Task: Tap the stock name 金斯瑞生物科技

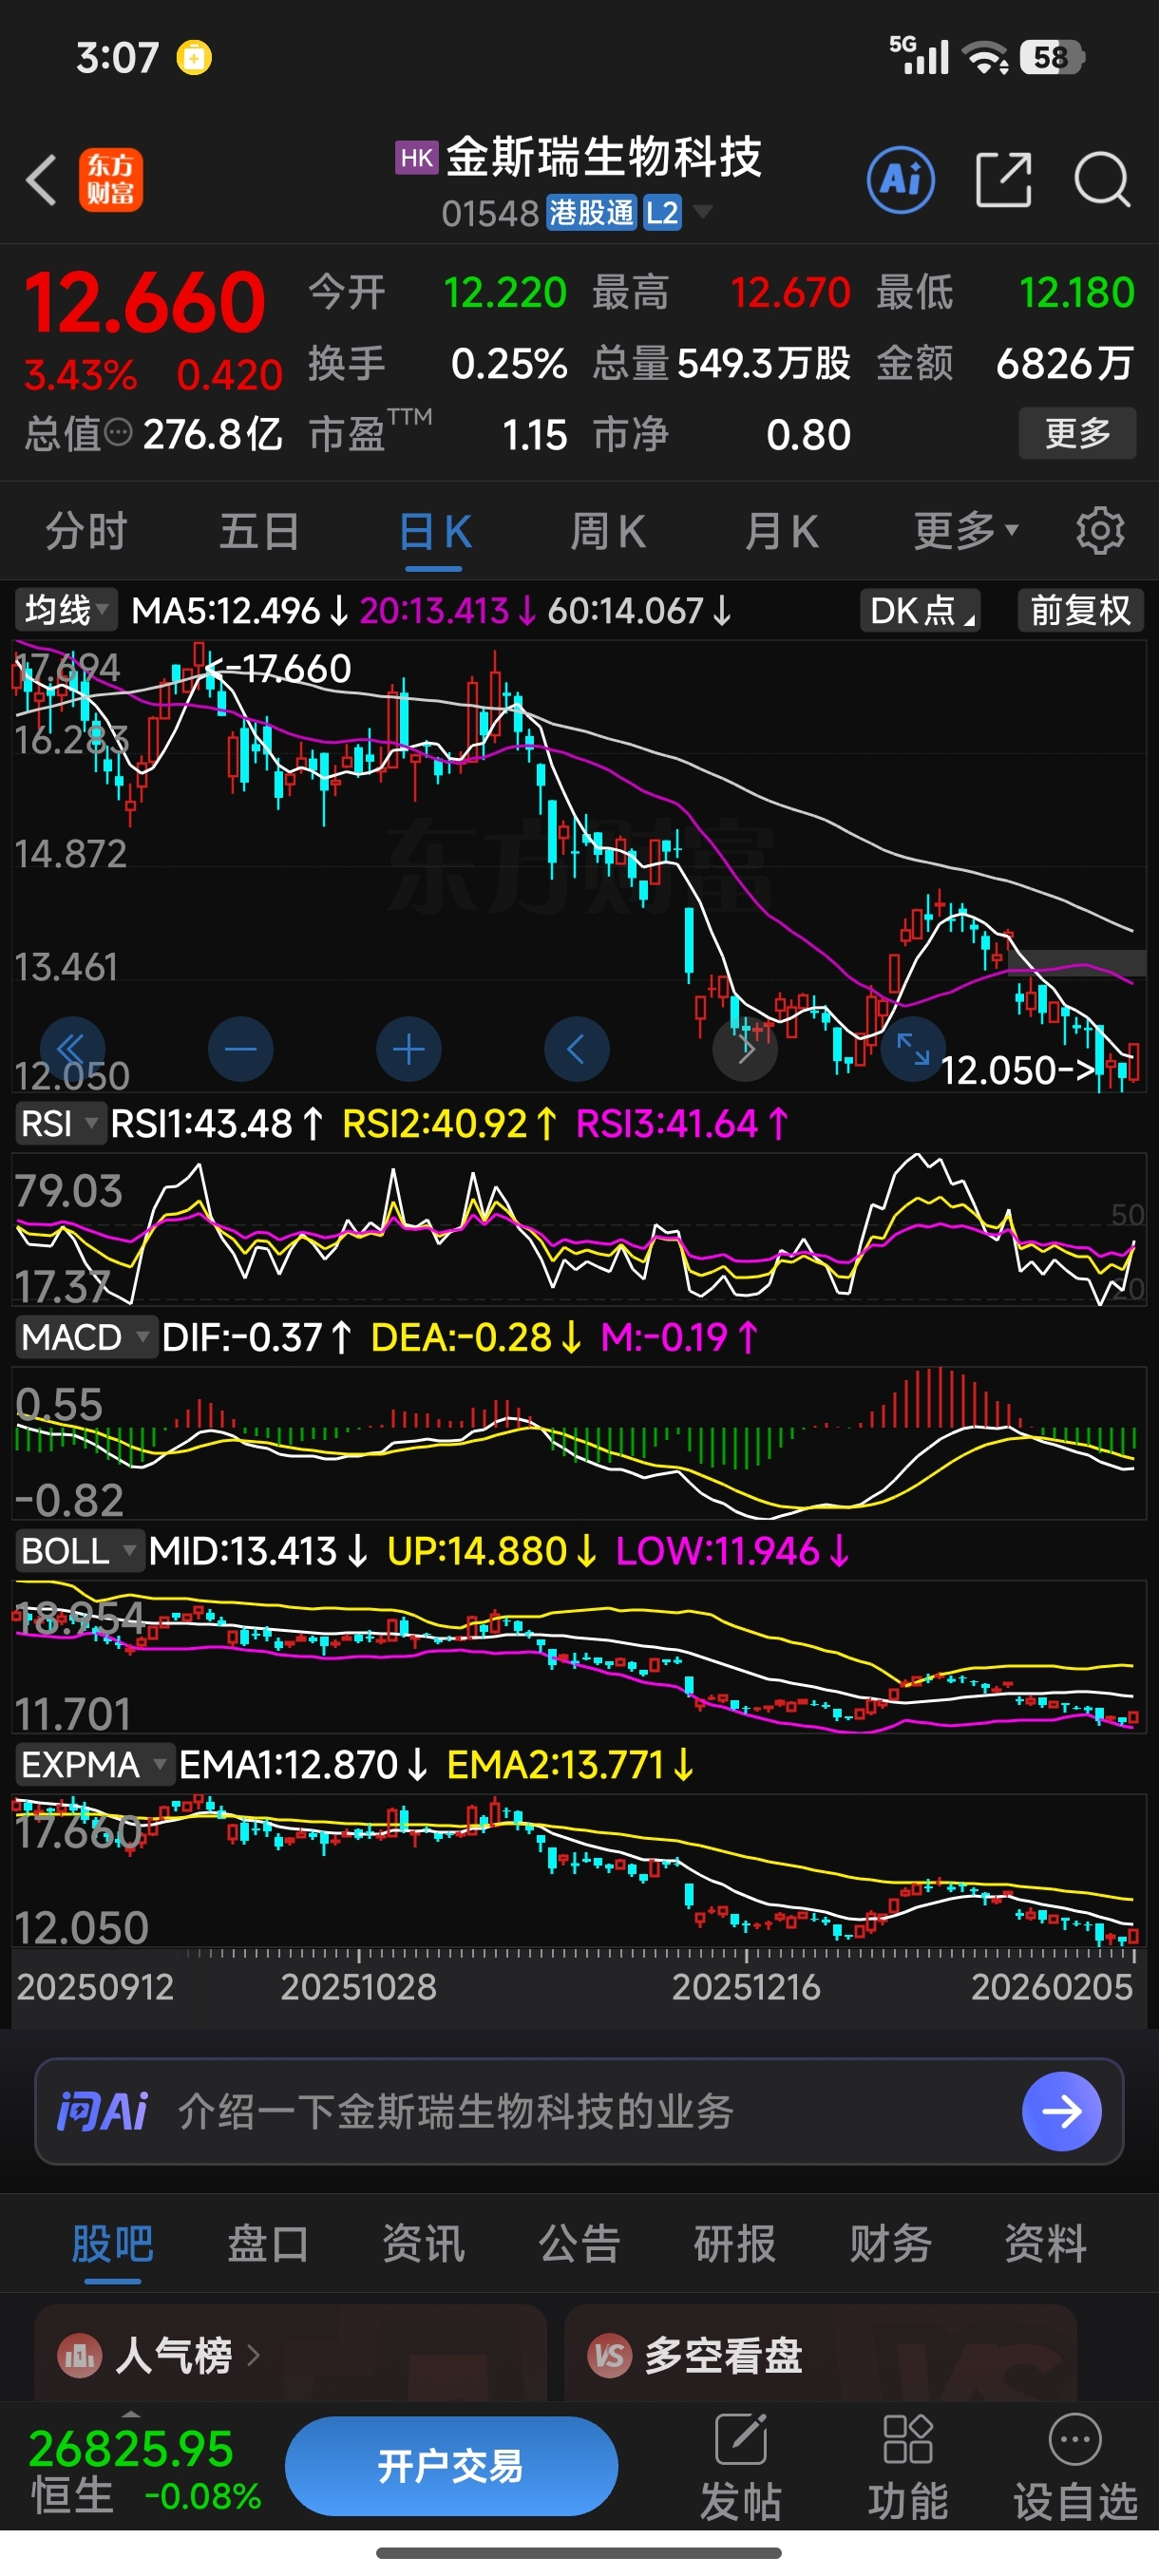Action: 603,157
